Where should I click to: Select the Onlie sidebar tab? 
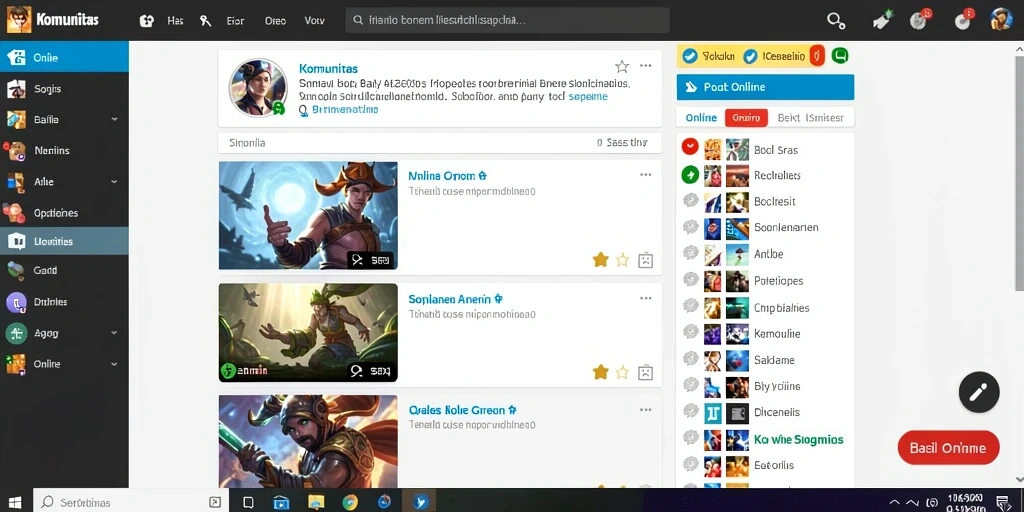pos(64,57)
